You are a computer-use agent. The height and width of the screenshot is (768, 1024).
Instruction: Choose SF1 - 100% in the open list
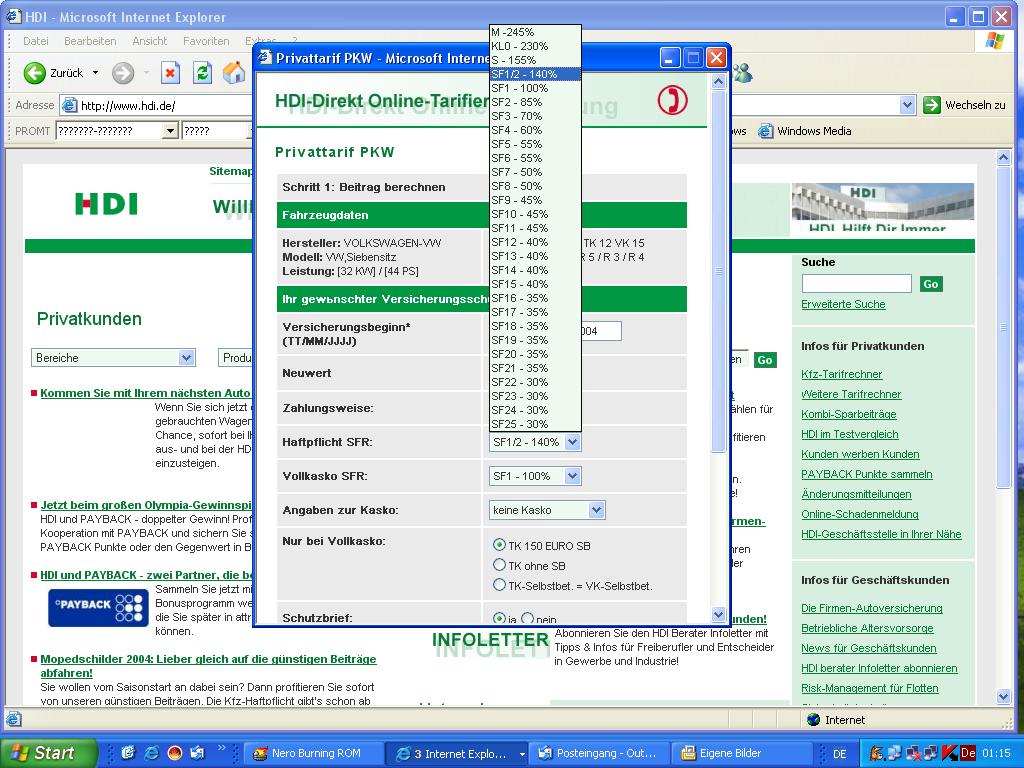[535, 88]
